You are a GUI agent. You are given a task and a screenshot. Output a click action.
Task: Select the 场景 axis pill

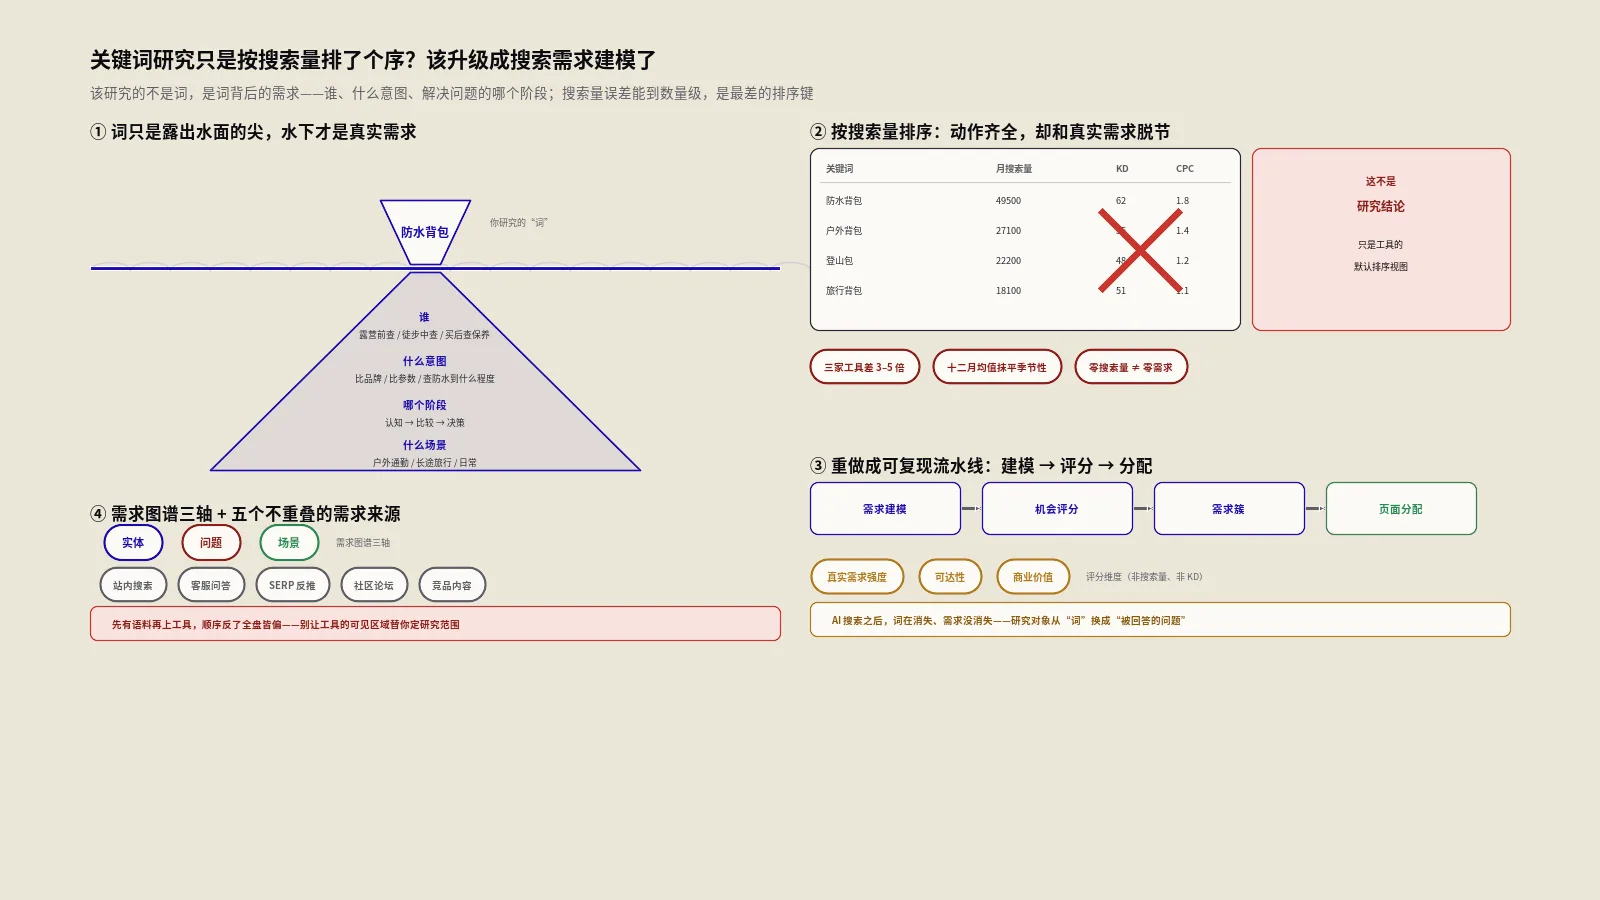coord(289,543)
